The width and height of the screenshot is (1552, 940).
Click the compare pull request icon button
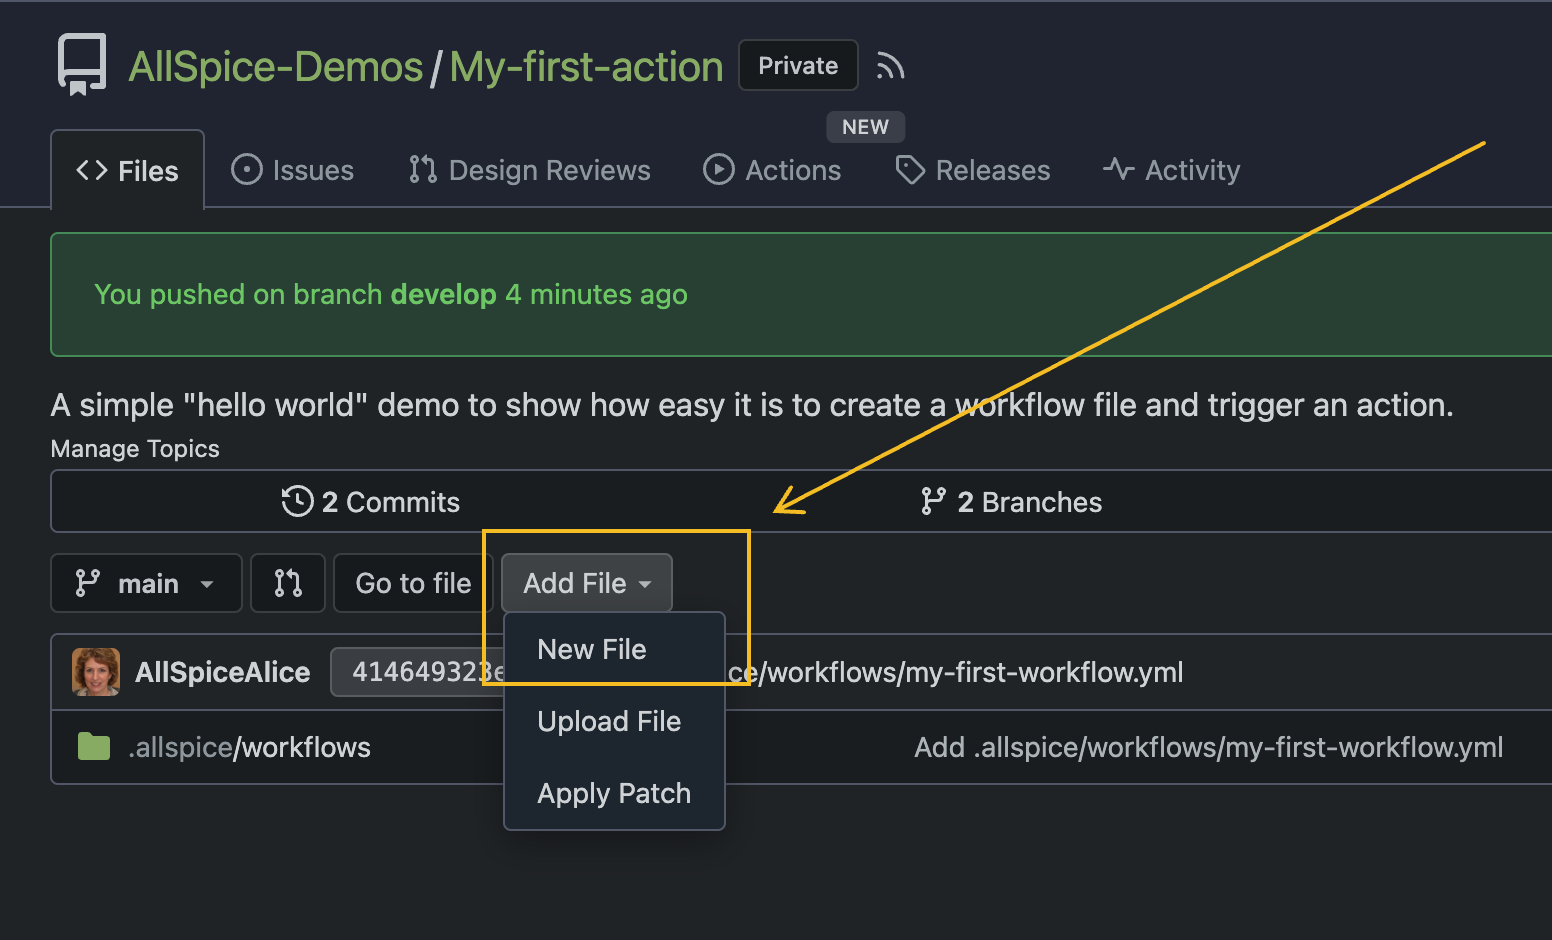pos(288,583)
